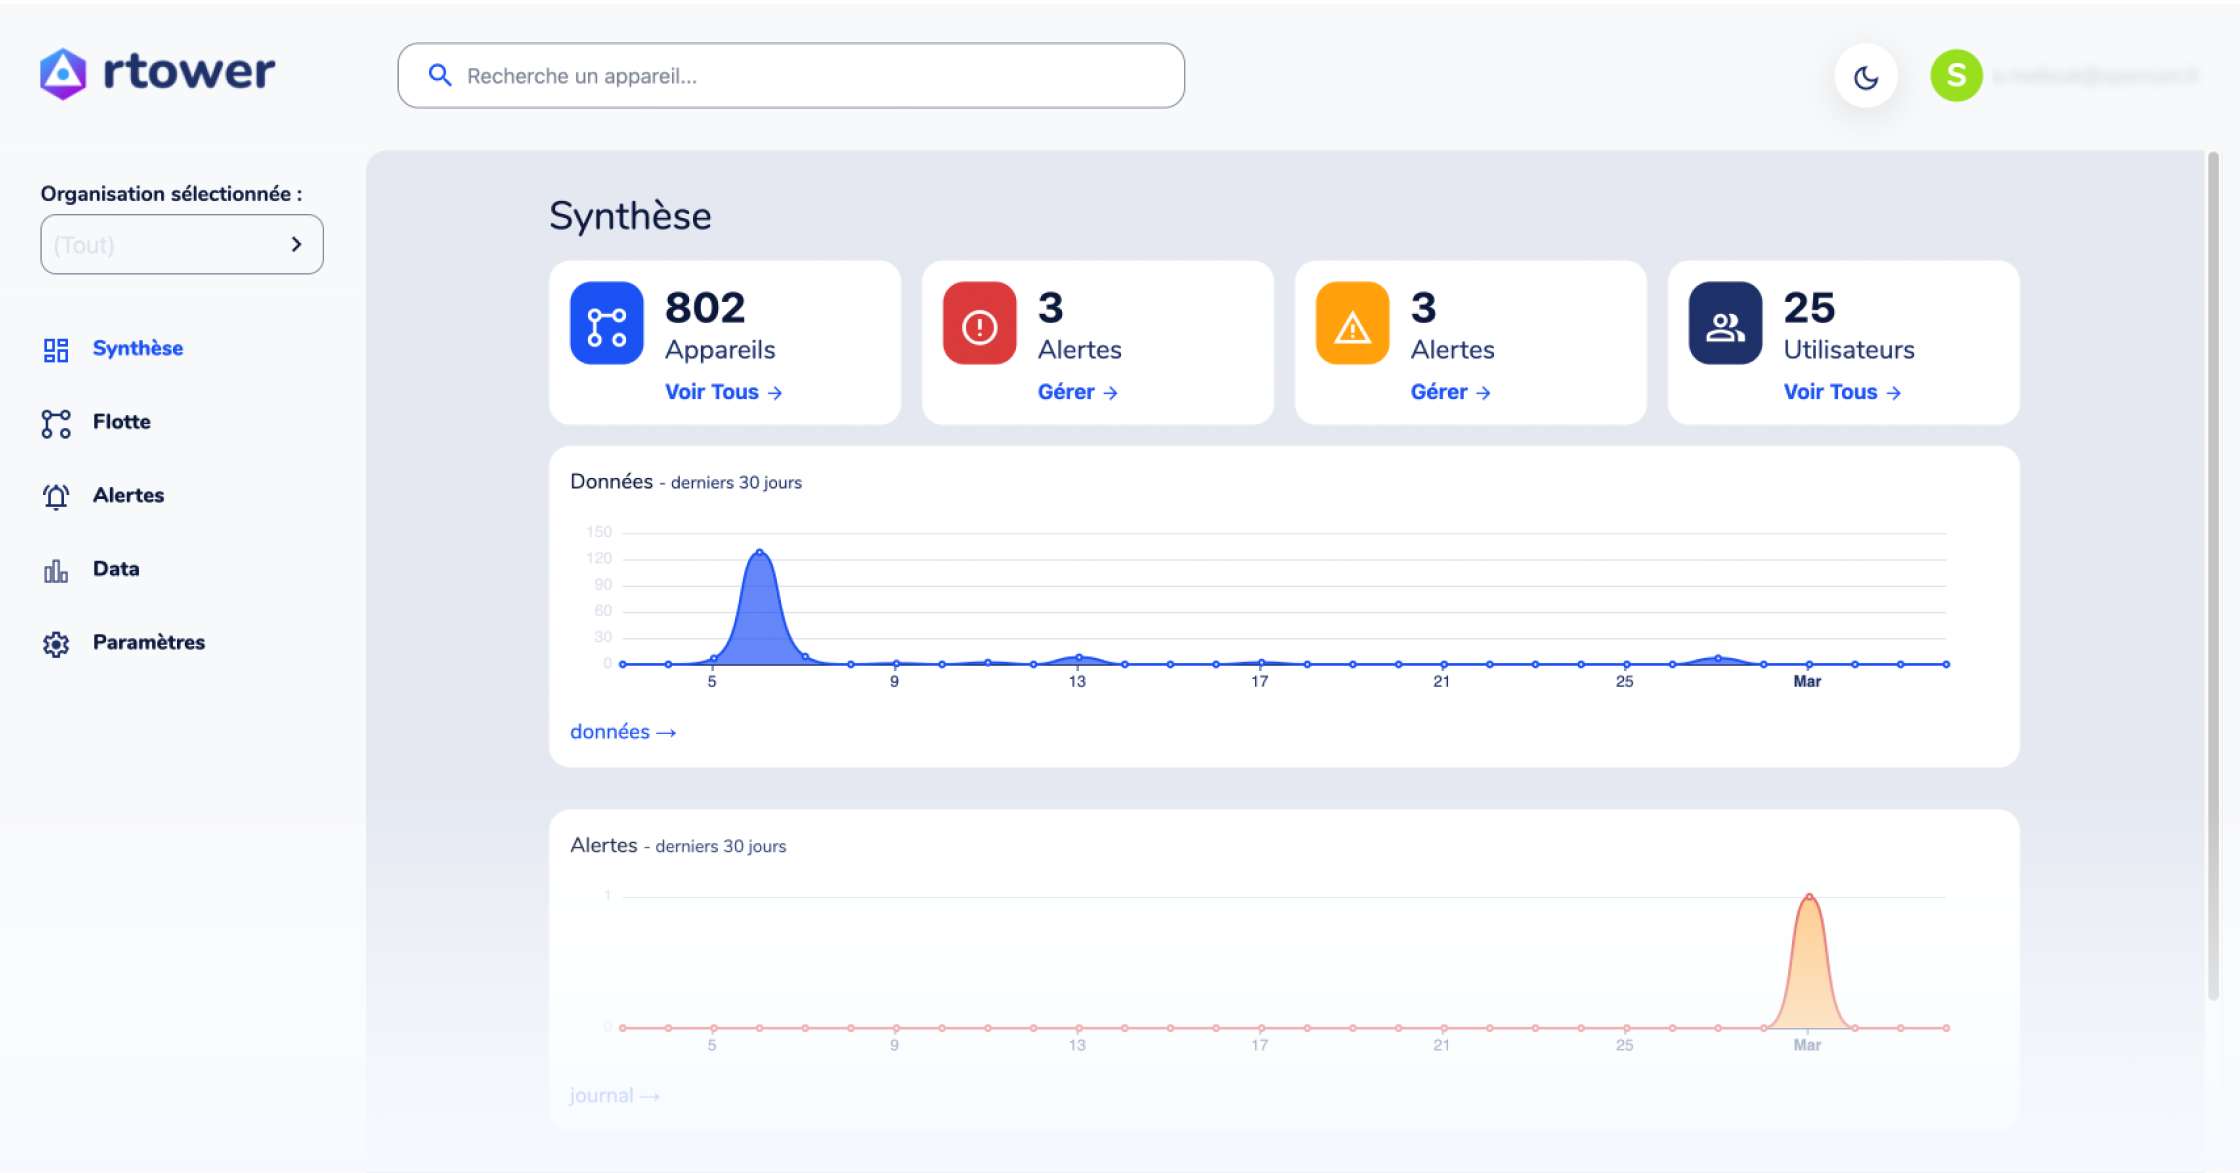Image resolution: width=2240 pixels, height=1173 pixels.
Task: Click the orange warning alerts icon
Action: click(x=1352, y=324)
